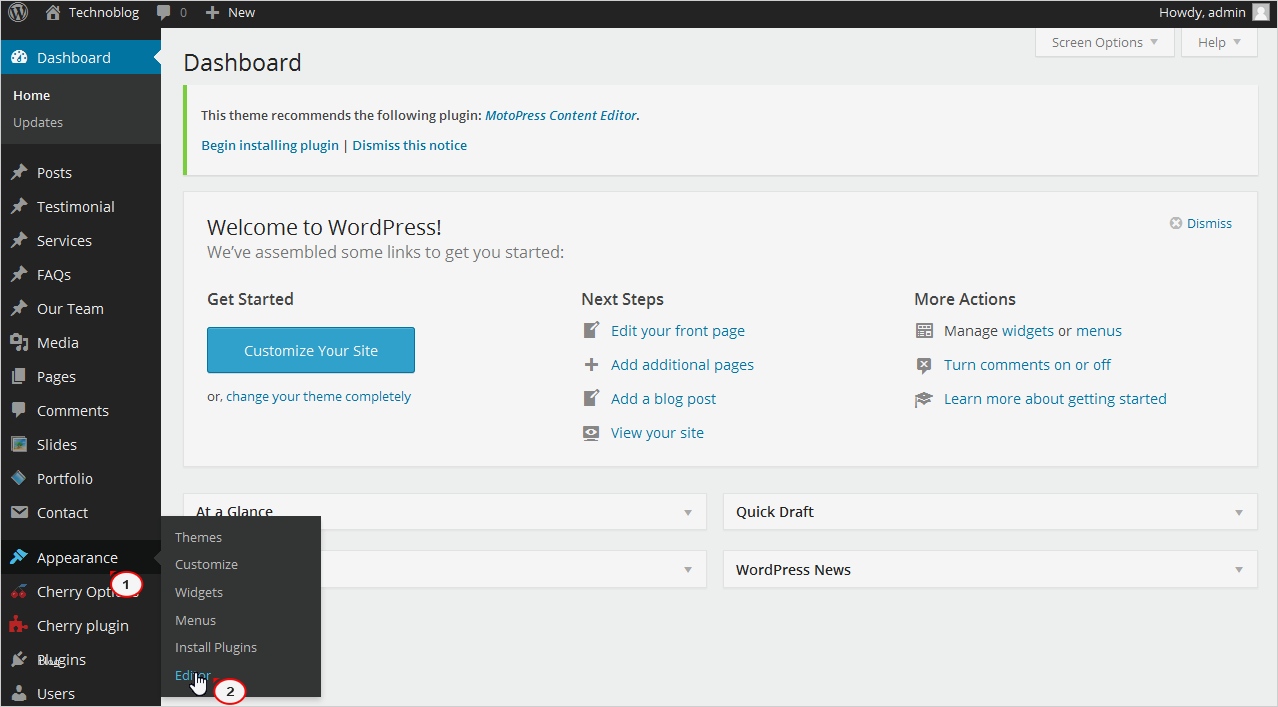
Task: Open the Begin installing plugin link
Action: (x=270, y=146)
